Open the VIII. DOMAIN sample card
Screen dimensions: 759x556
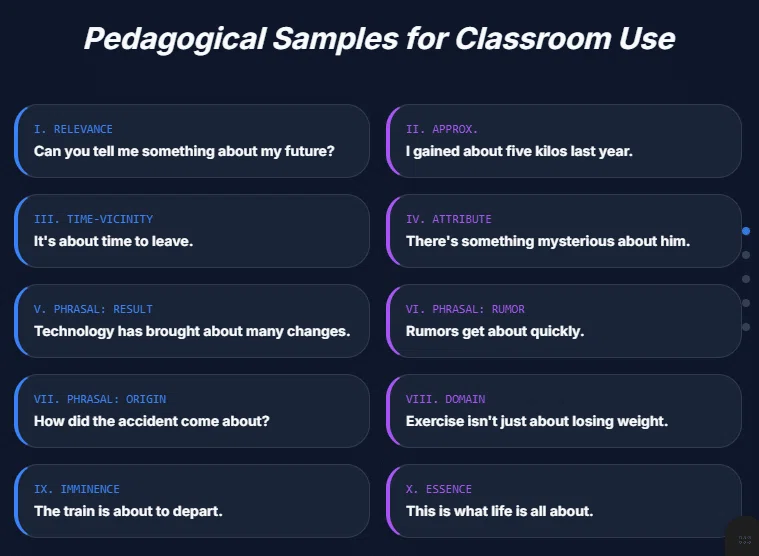pos(564,411)
